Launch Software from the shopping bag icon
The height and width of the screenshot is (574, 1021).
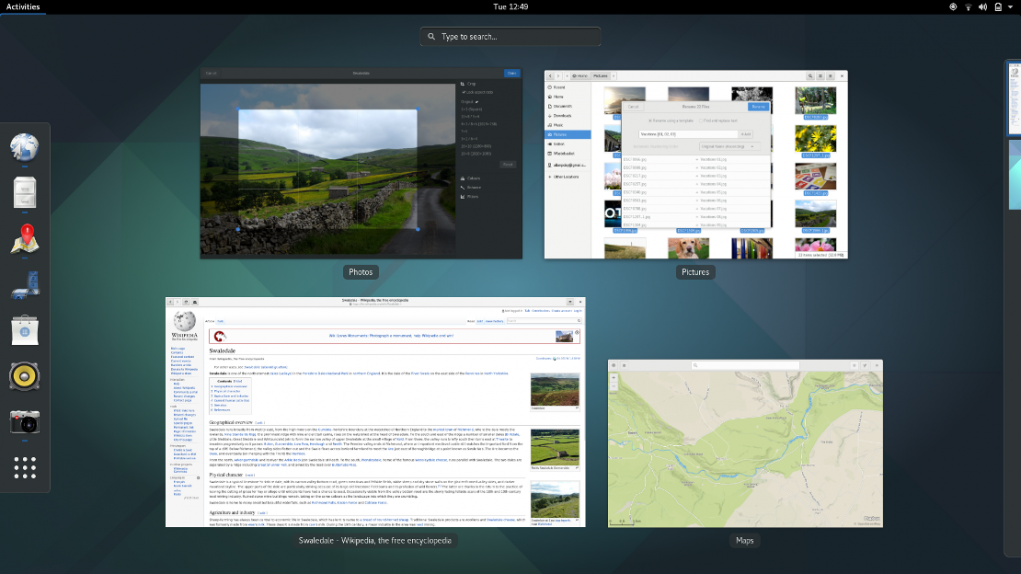(x=25, y=330)
